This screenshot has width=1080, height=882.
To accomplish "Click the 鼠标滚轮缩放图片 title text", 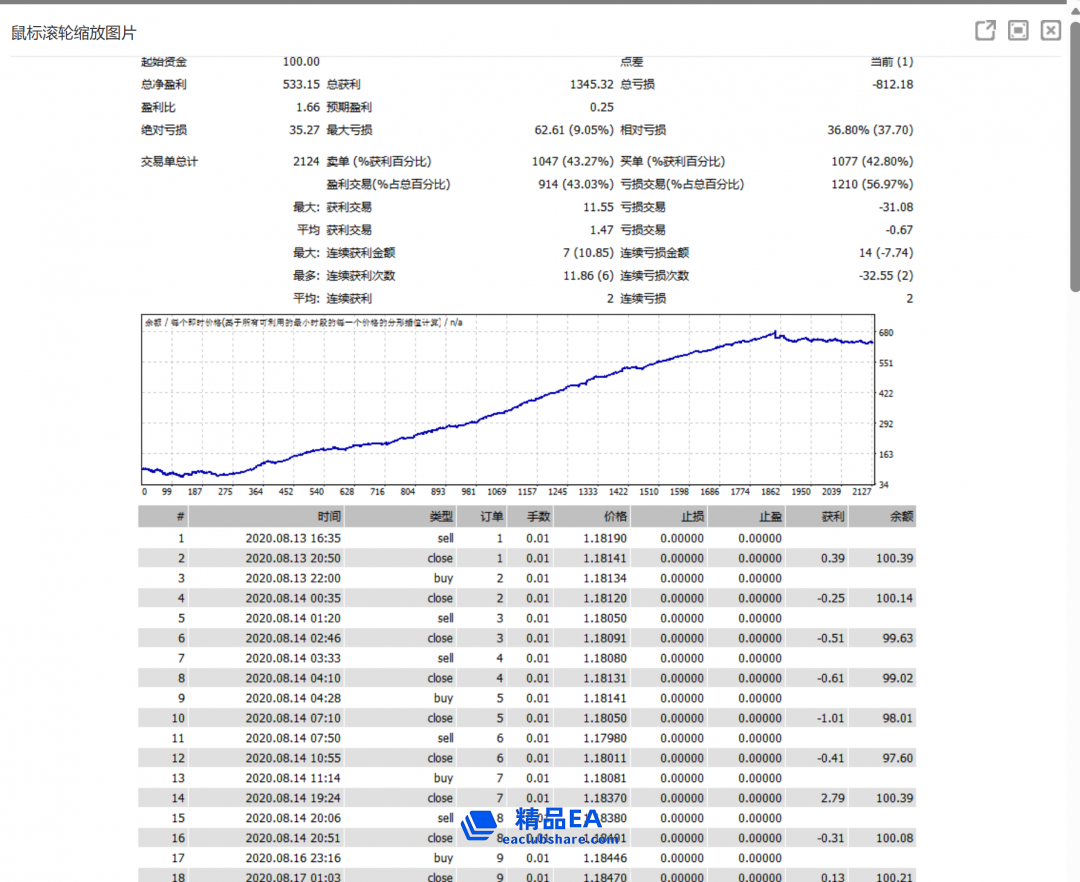I will coord(74,33).
